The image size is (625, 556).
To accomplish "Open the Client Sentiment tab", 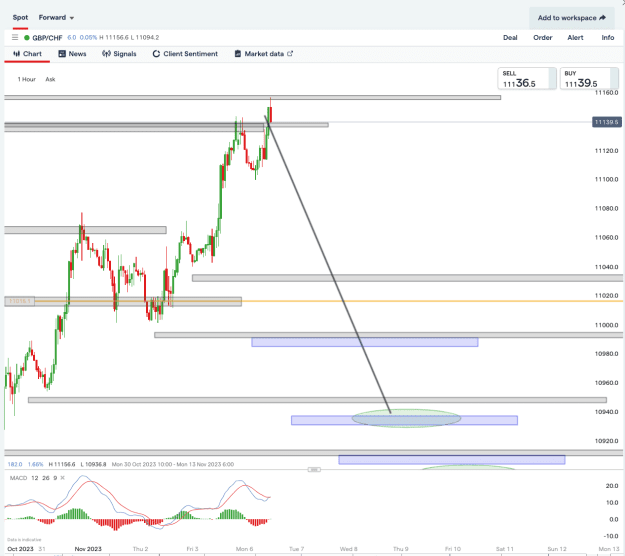I will pos(185,54).
